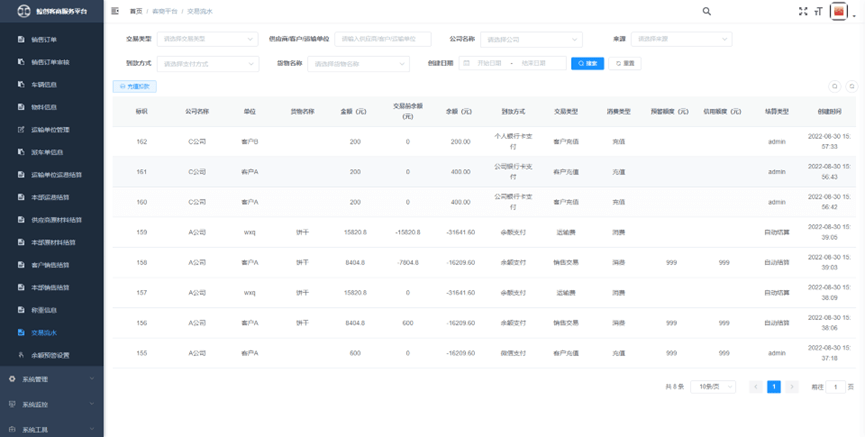This screenshot has height=437, width=865.
Task: Click the 创建时间 column header
Action: (830, 111)
